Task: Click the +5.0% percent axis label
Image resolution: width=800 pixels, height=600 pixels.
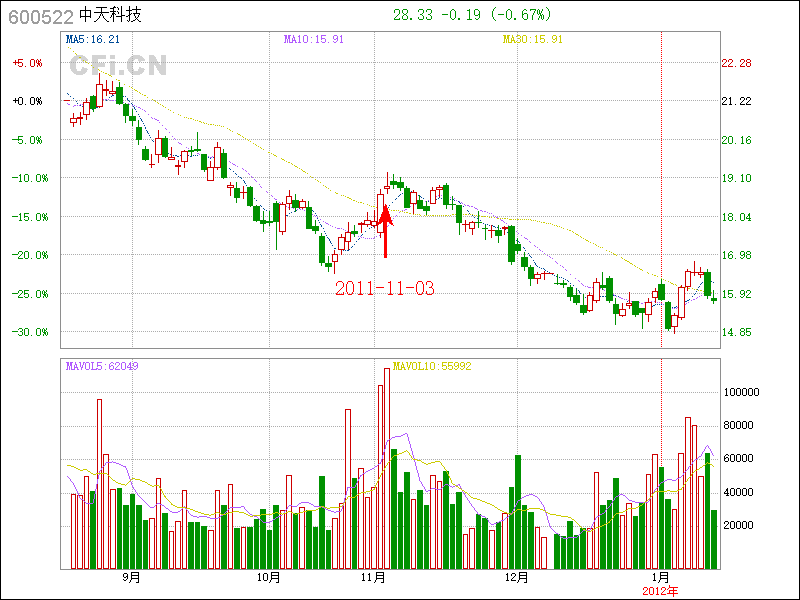Action: tap(27, 63)
